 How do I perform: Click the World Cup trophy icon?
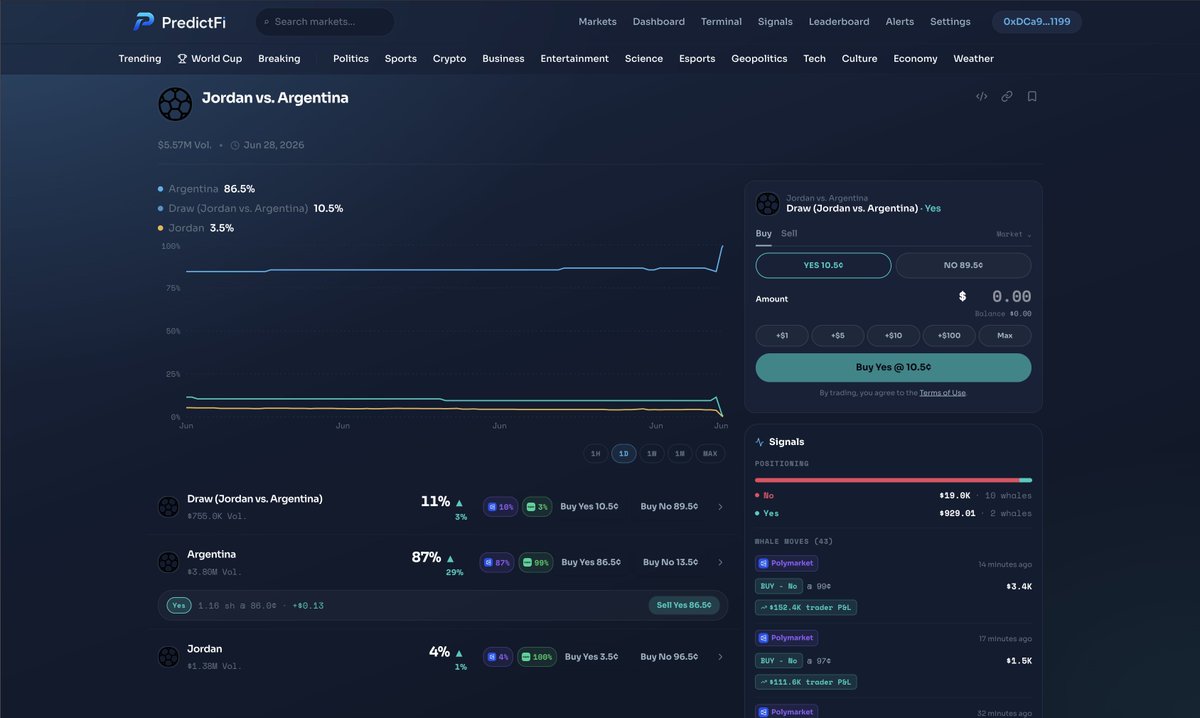tap(182, 59)
